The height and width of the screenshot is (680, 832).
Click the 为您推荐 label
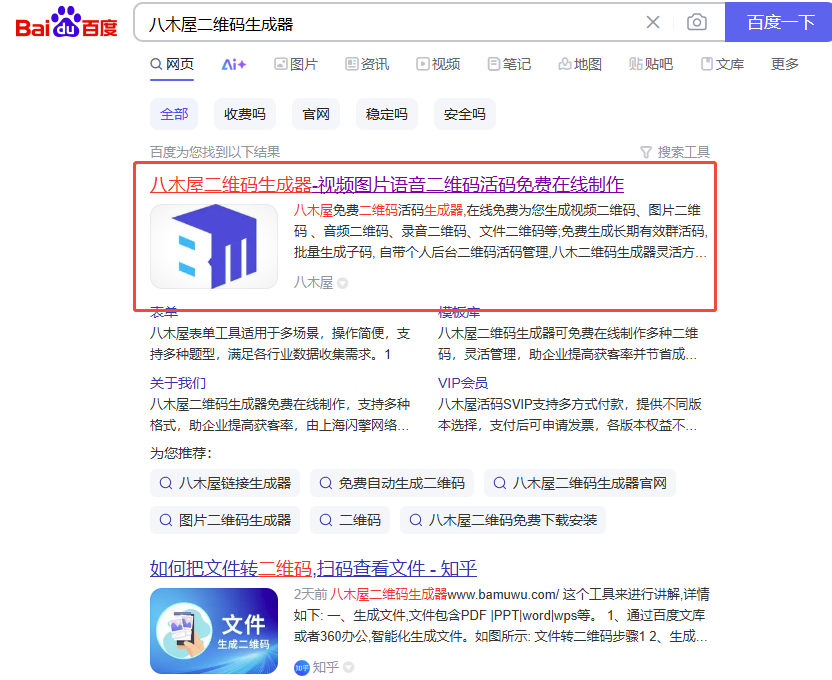coord(180,454)
